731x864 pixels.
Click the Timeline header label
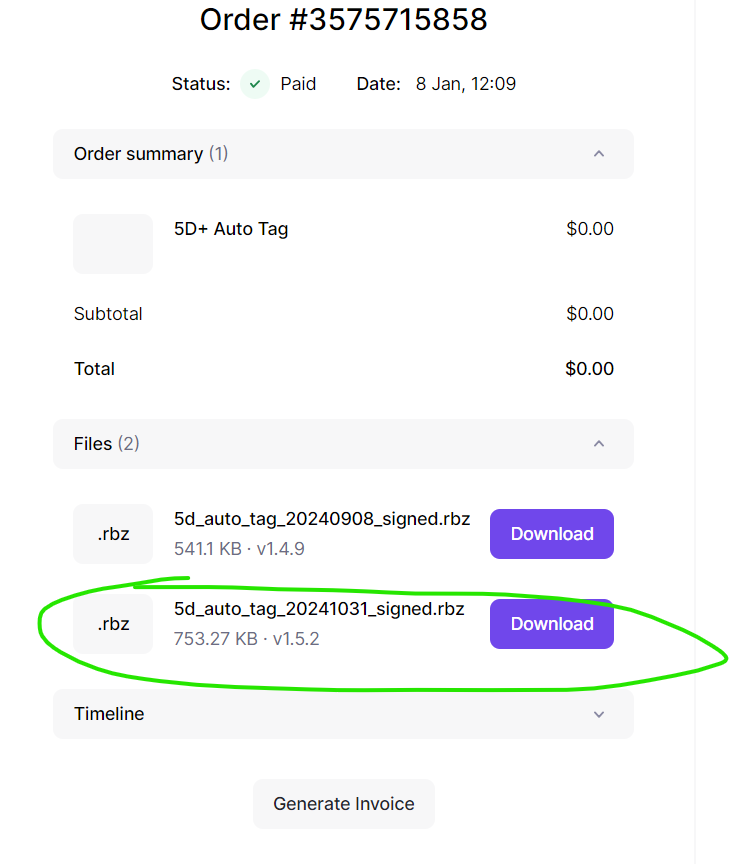108,714
